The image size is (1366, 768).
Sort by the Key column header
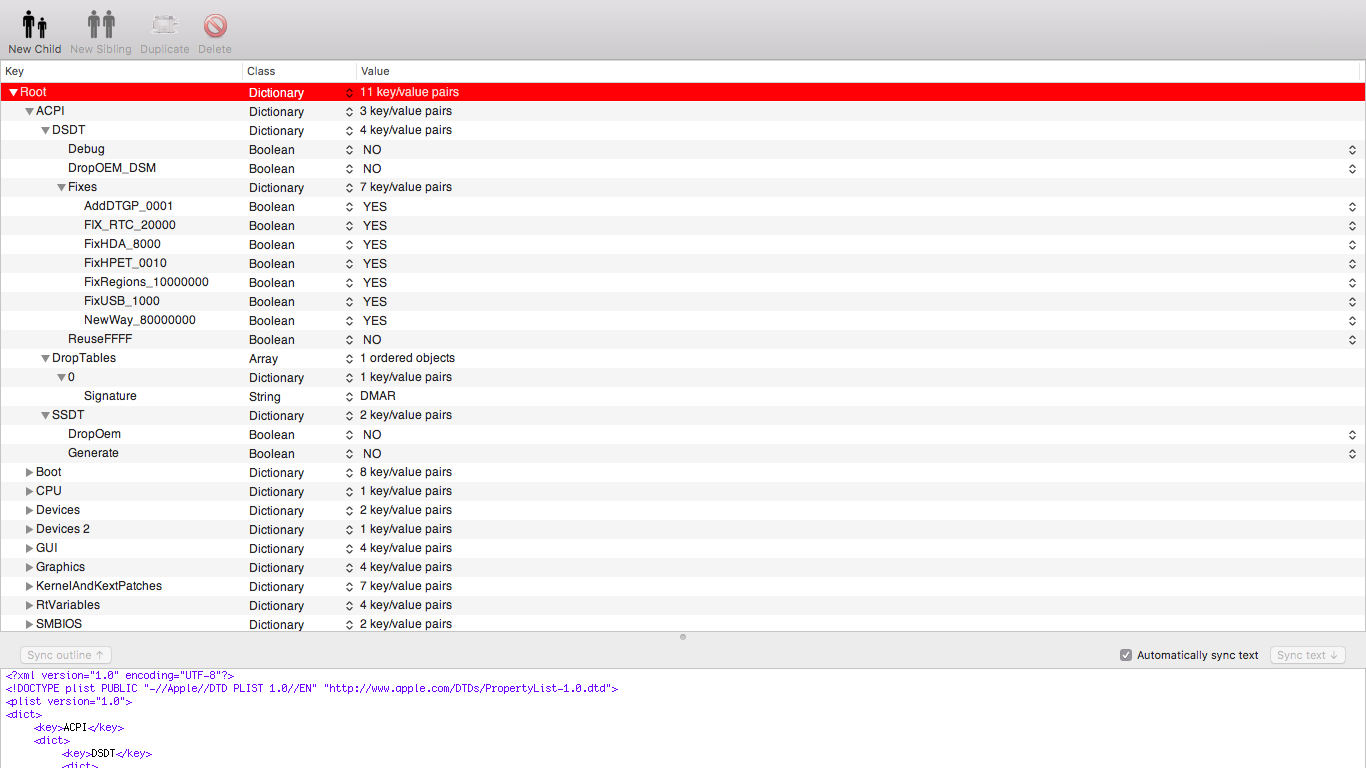pyautogui.click(x=121, y=72)
